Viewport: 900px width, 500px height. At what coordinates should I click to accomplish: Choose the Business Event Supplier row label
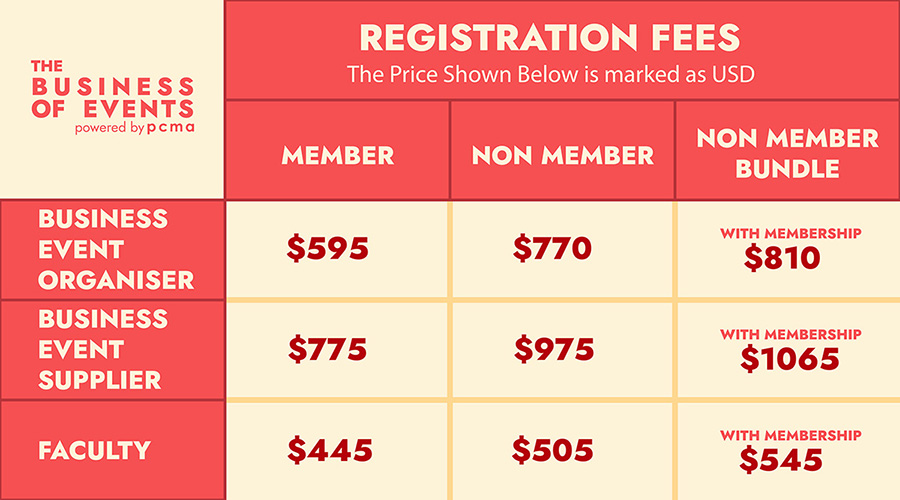[103, 349]
